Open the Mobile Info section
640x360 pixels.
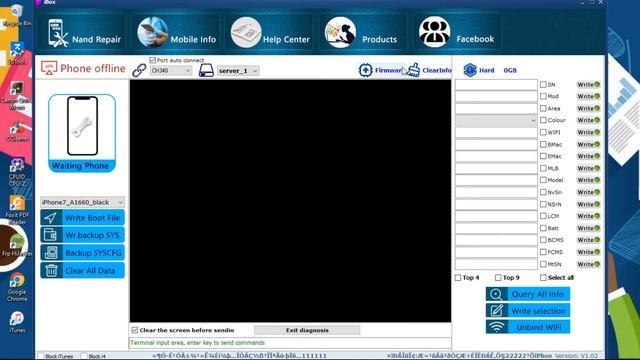point(176,33)
